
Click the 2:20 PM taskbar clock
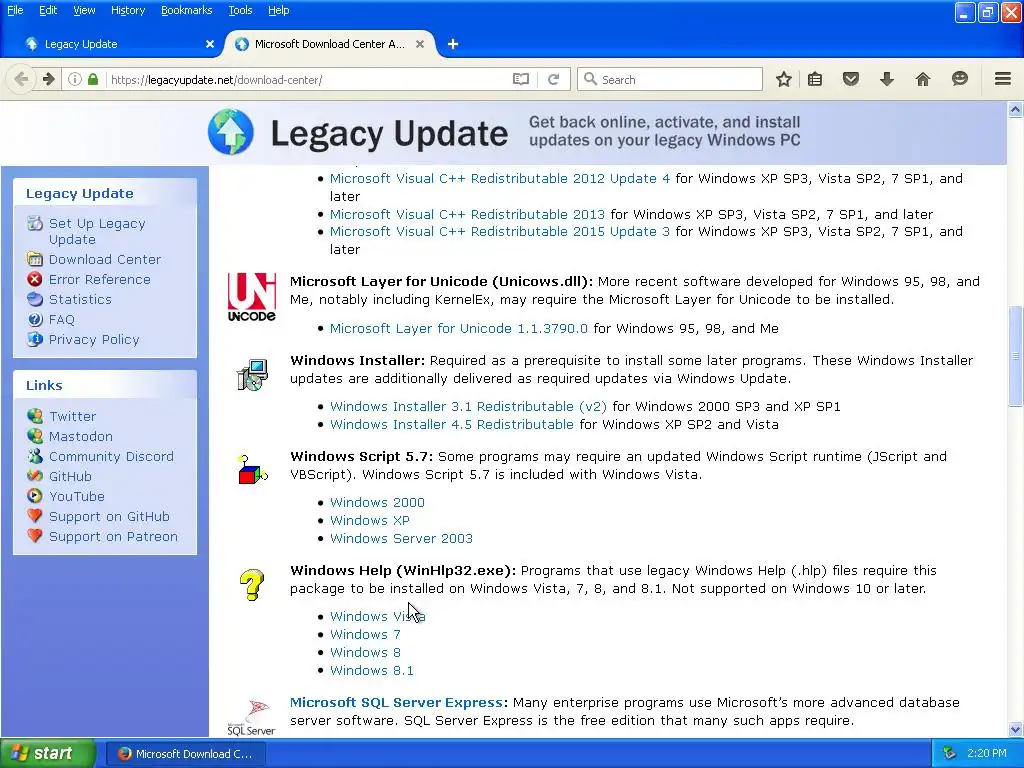(987, 753)
